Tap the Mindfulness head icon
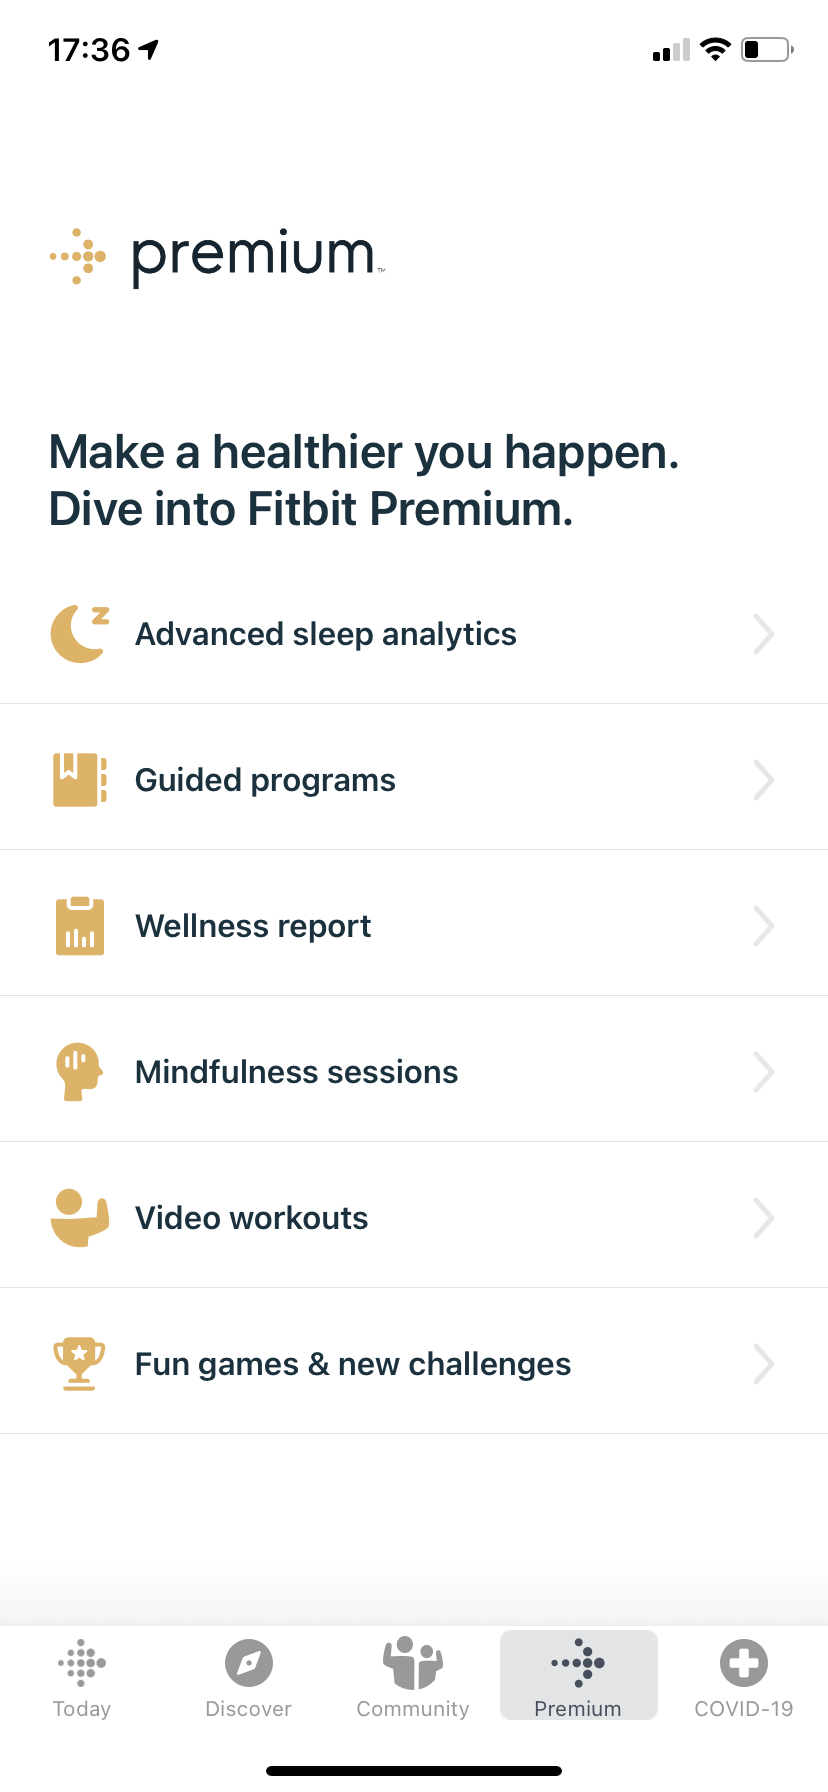Screen dimensions: 828x1792 [79, 1072]
